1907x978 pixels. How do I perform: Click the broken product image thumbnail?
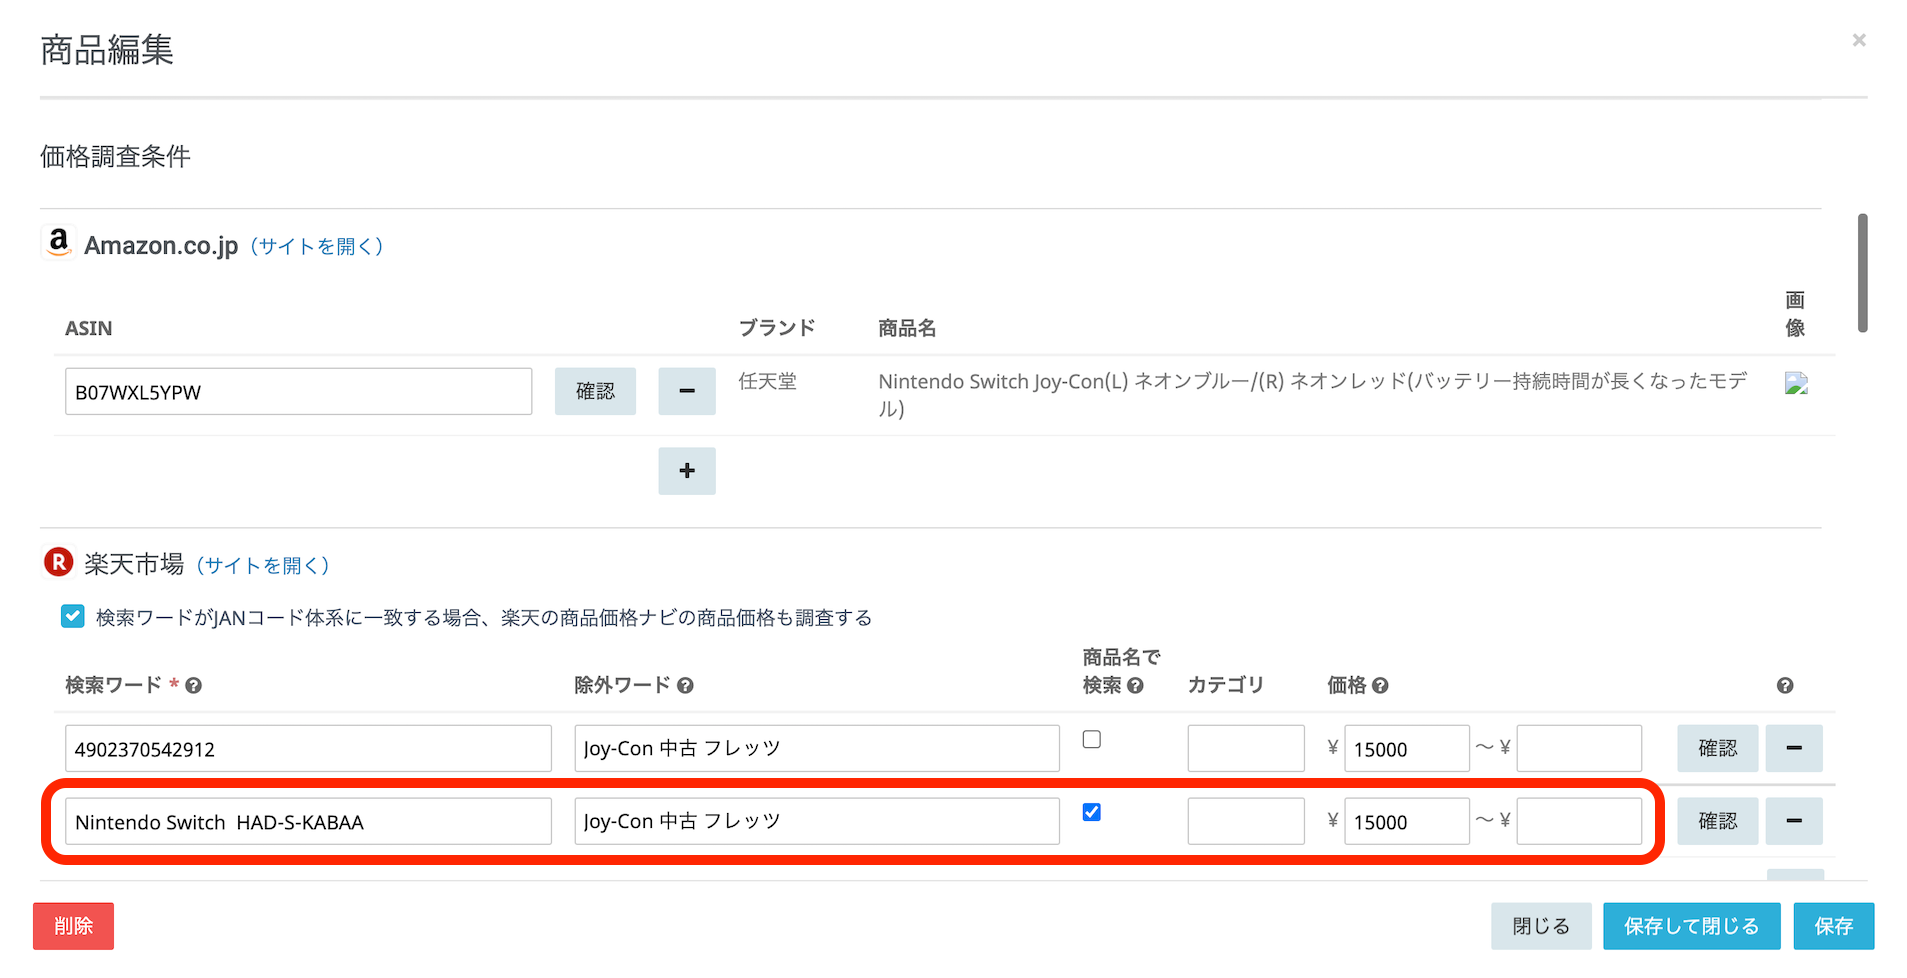coord(1796,384)
